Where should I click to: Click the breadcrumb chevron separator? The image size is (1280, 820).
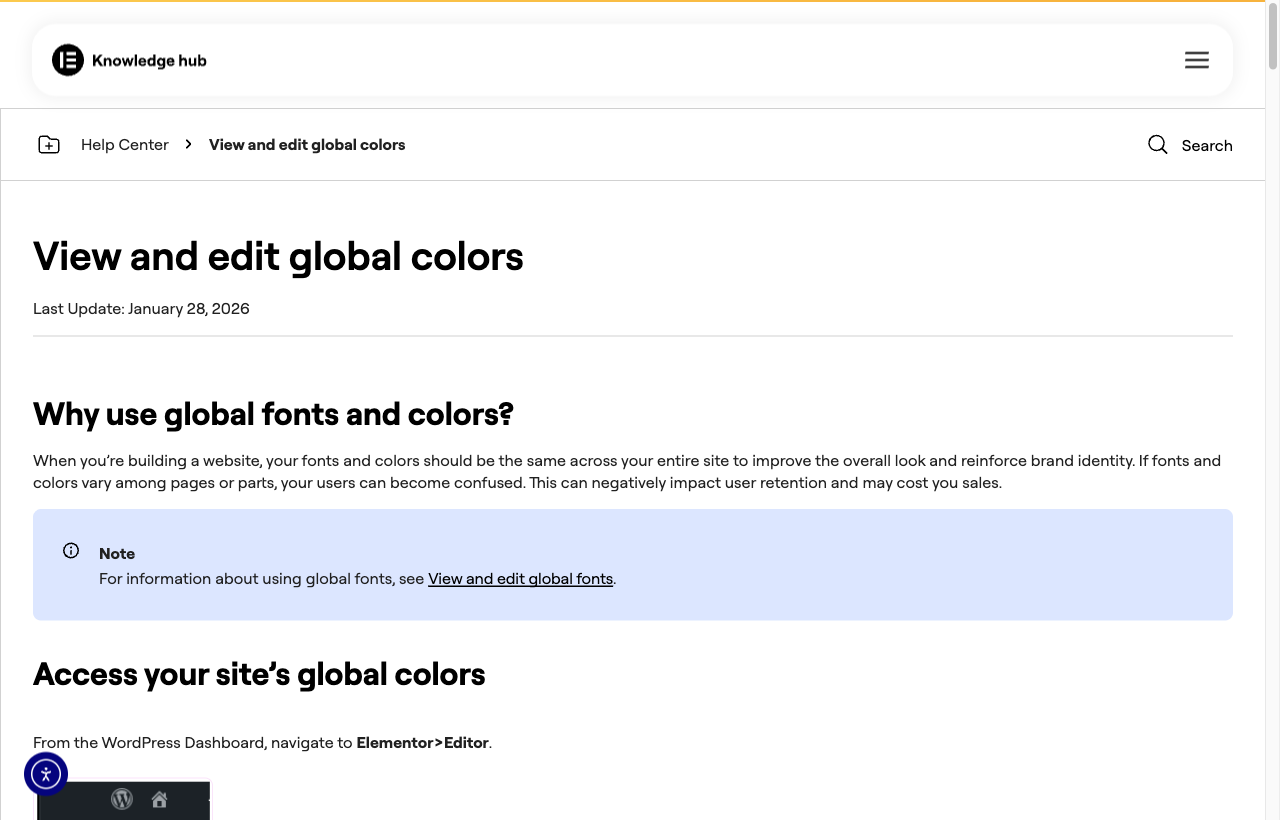(188, 145)
